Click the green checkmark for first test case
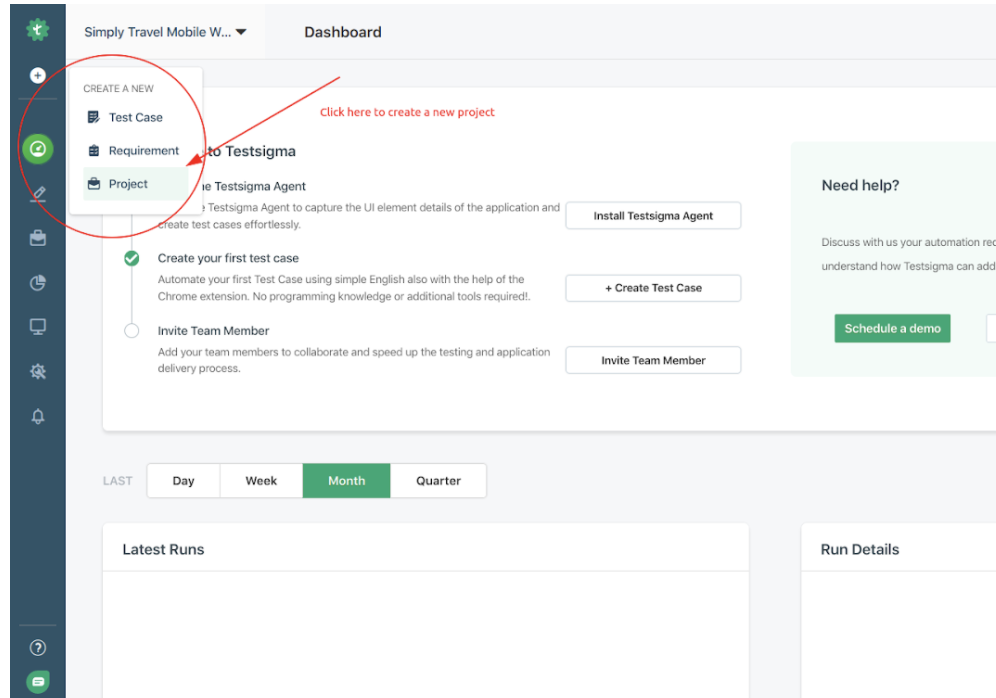The height and width of the screenshot is (698, 996). (131, 258)
